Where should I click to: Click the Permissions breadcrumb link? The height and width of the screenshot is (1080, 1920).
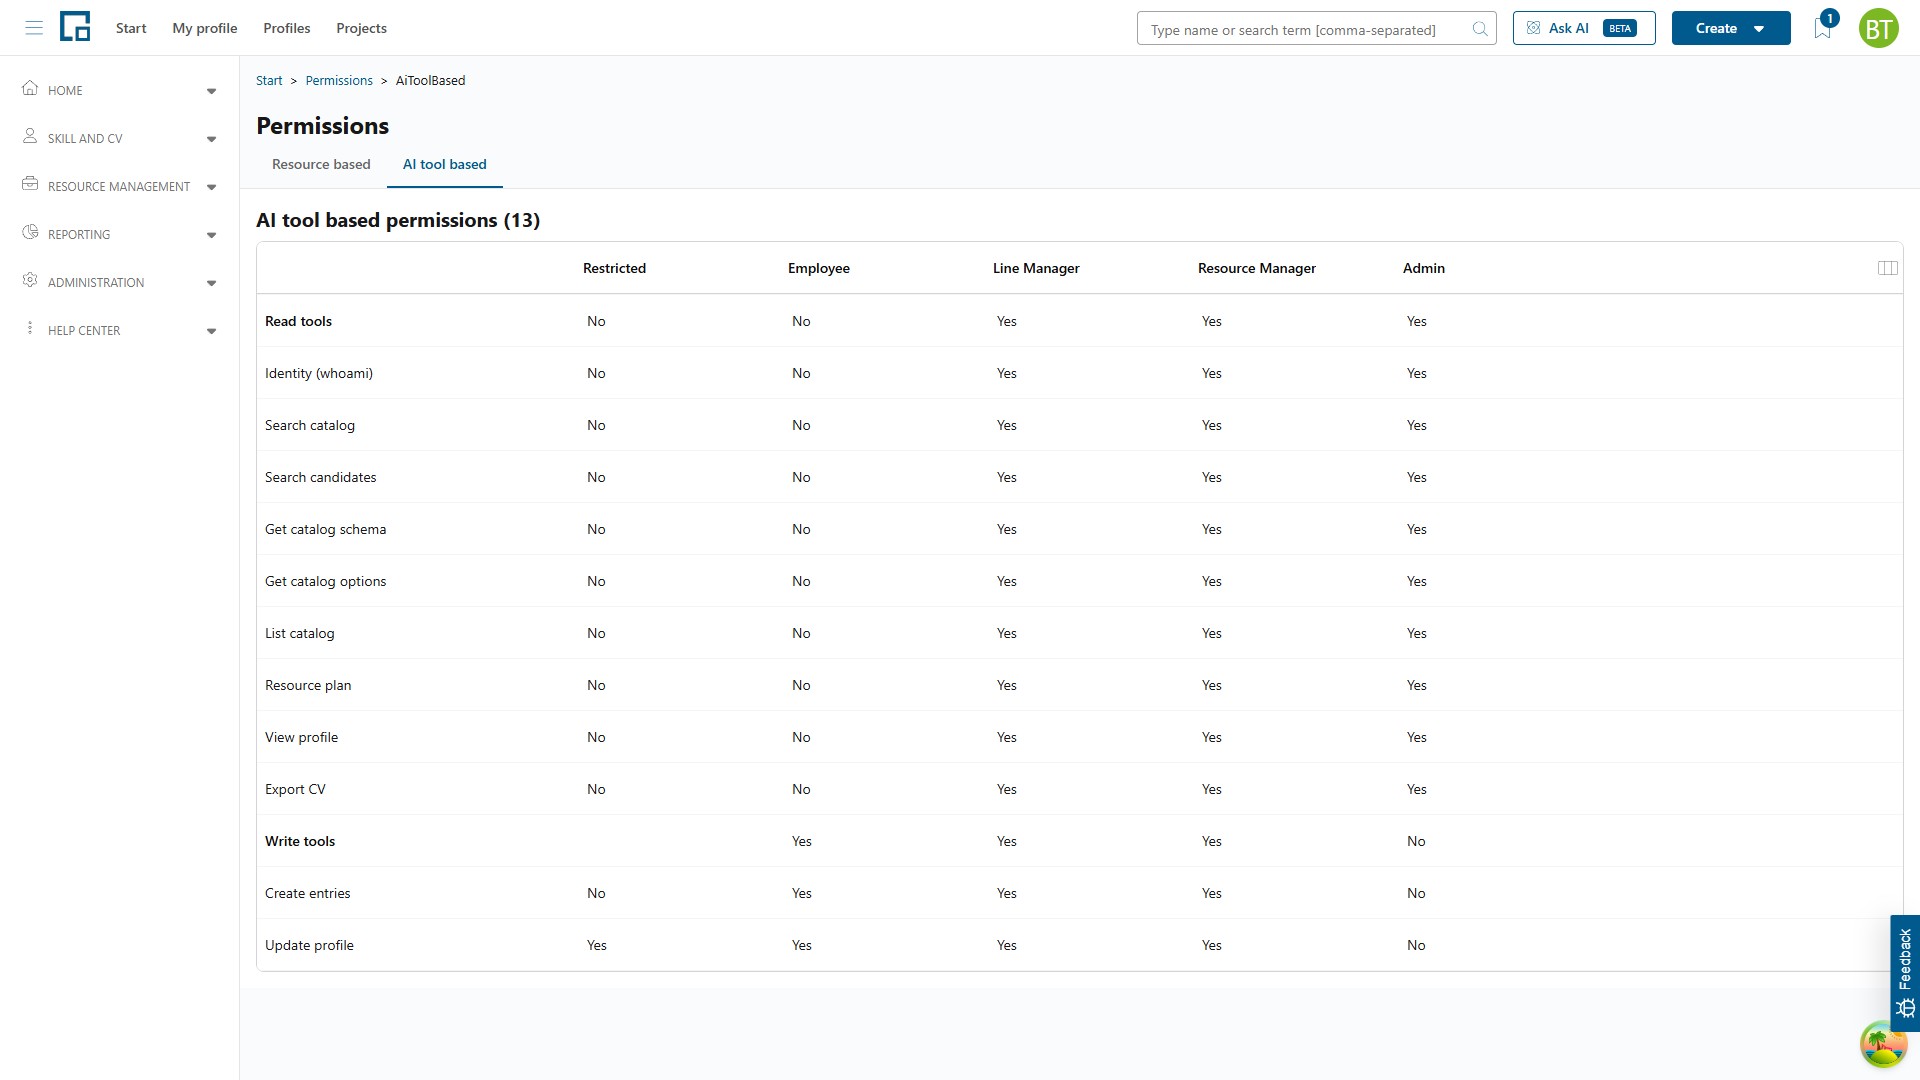tap(339, 80)
